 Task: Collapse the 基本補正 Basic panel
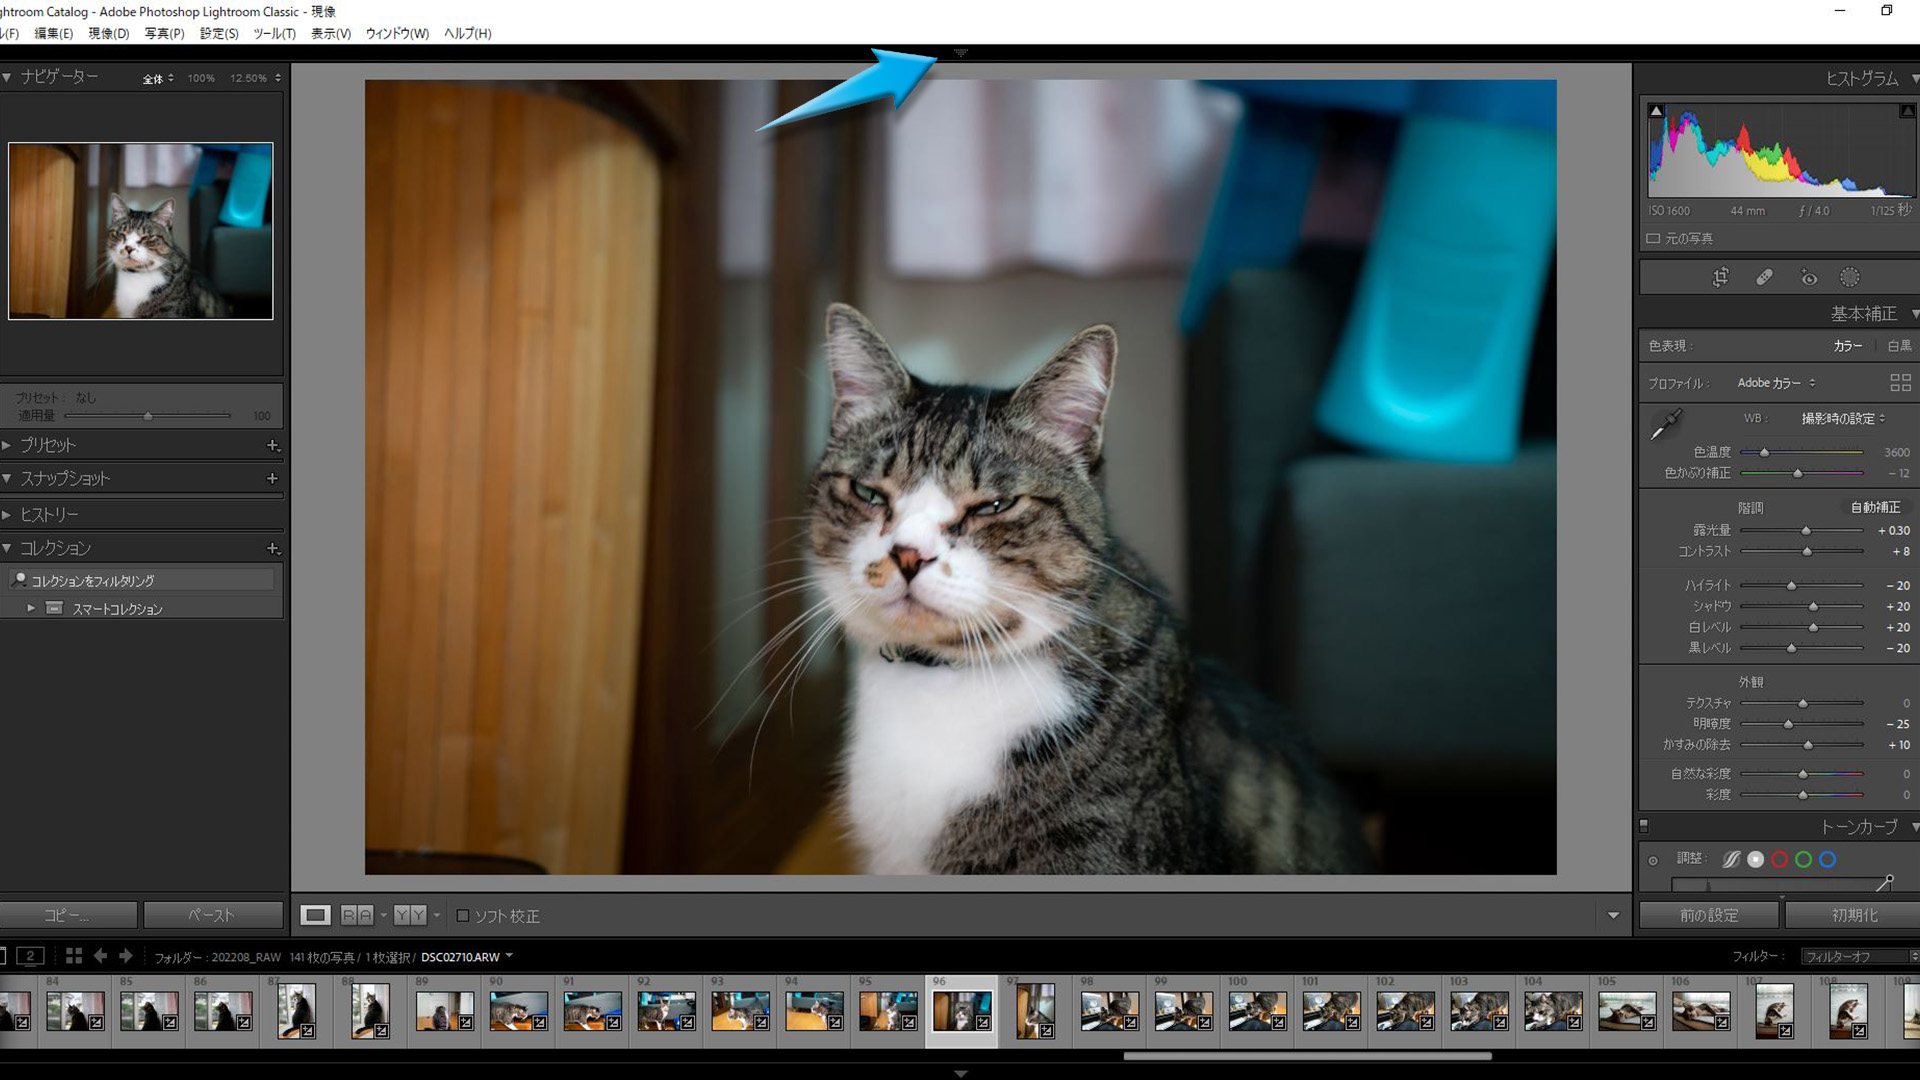(1914, 314)
